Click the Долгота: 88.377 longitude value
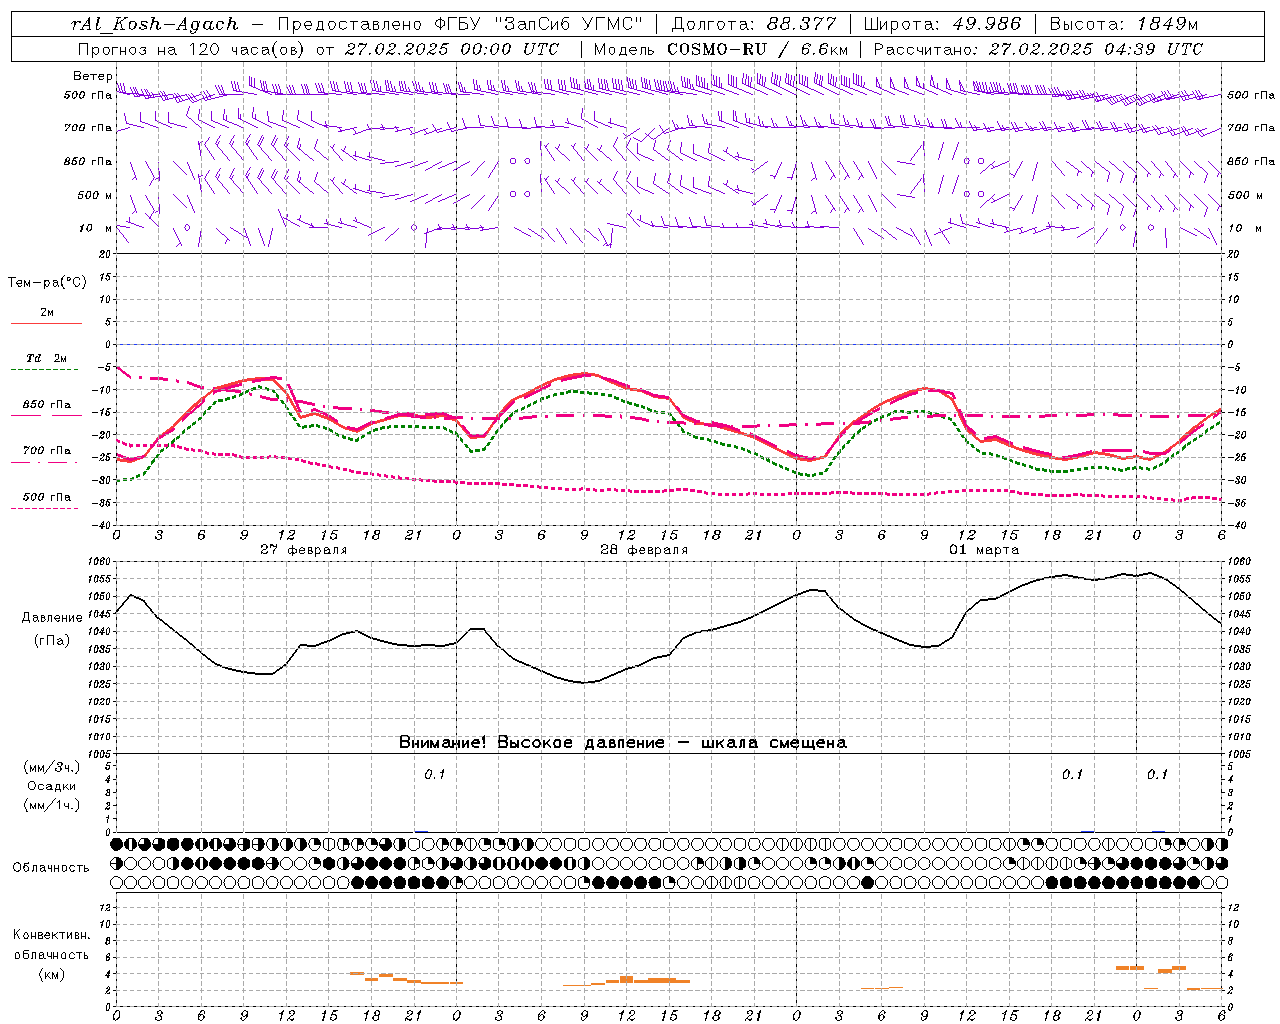Screen dimensions: 1280x1024 [755, 25]
